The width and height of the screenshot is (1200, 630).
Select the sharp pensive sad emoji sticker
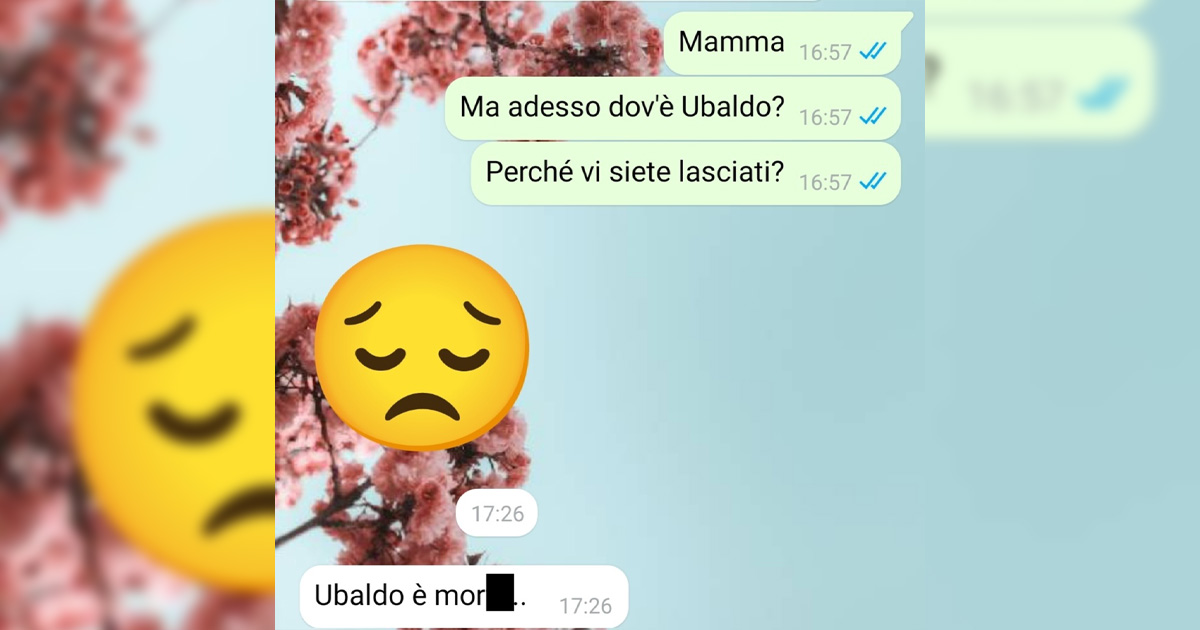click(421, 347)
